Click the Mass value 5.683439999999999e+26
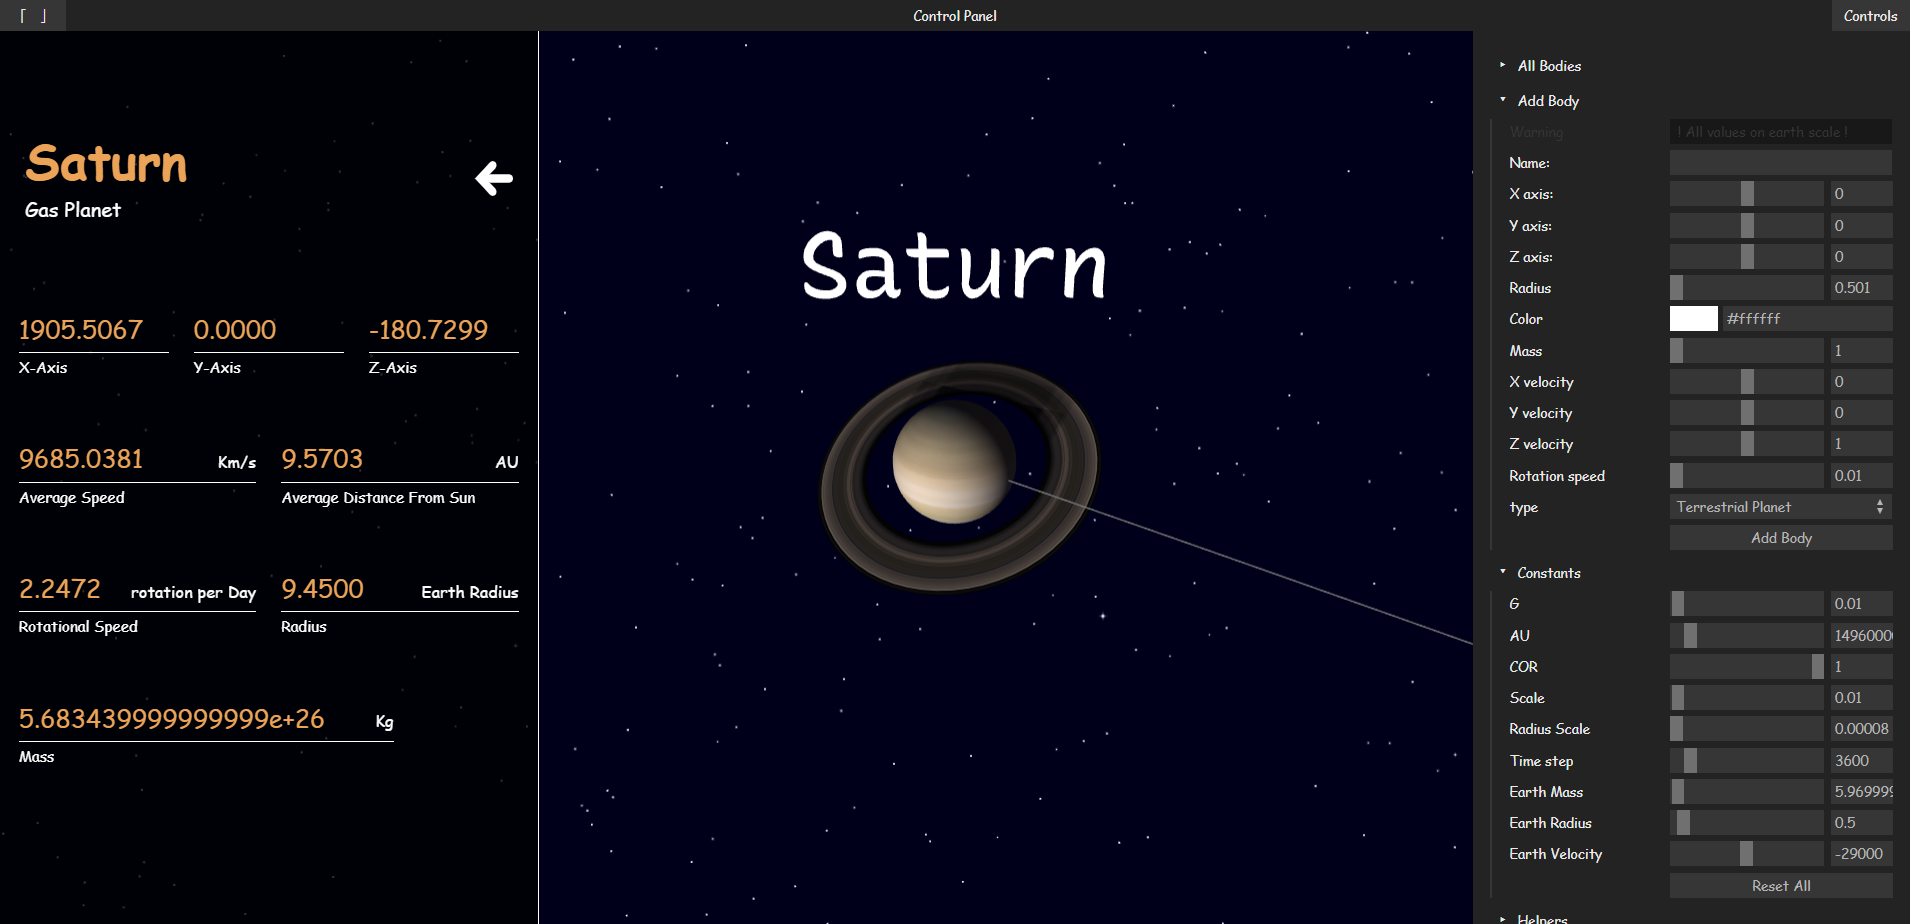 pos(172,719)
